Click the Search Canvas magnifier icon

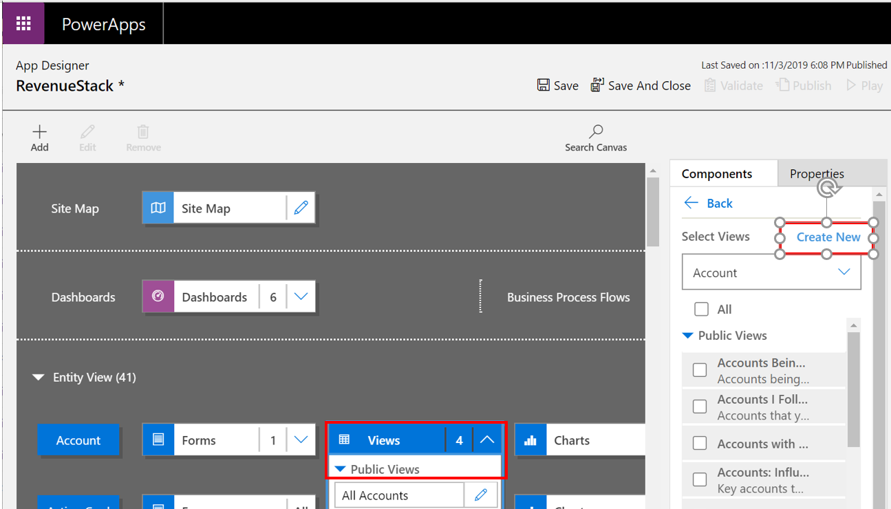coord(596,132)
